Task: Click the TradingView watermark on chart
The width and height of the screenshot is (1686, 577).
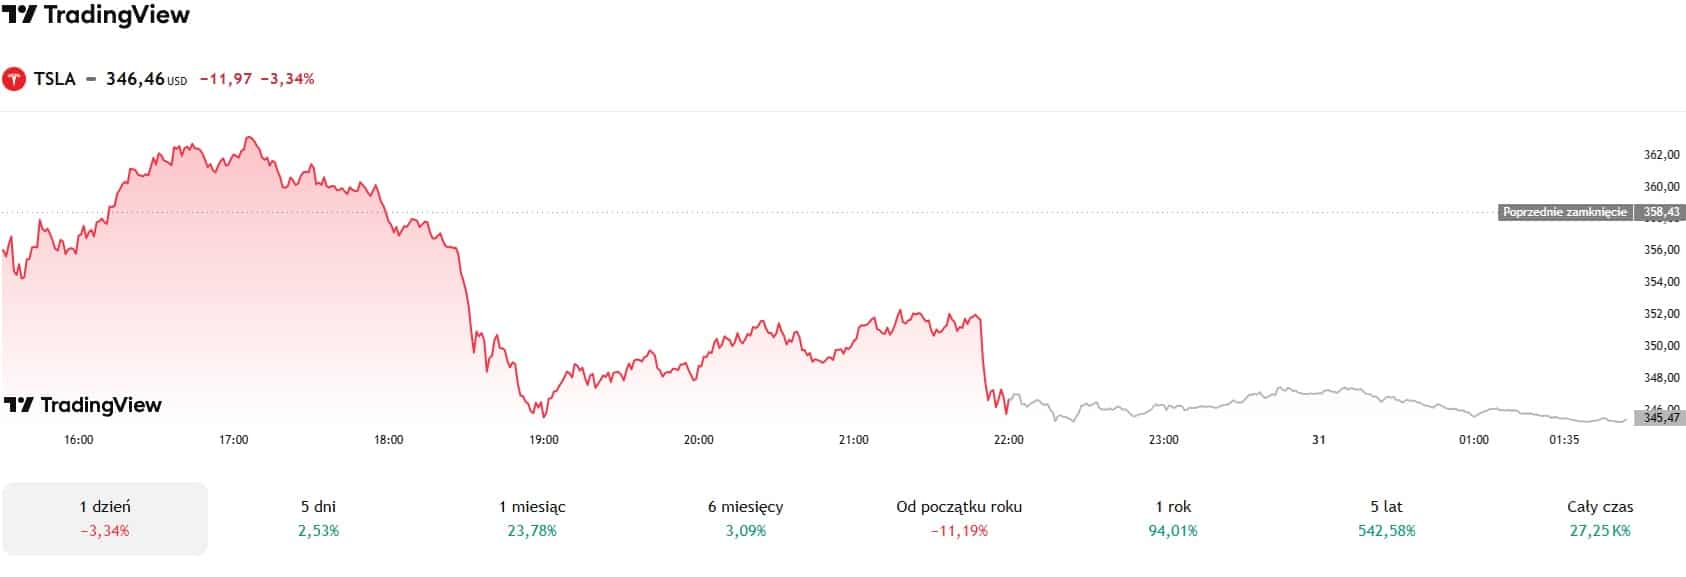Action: [83, 405]
